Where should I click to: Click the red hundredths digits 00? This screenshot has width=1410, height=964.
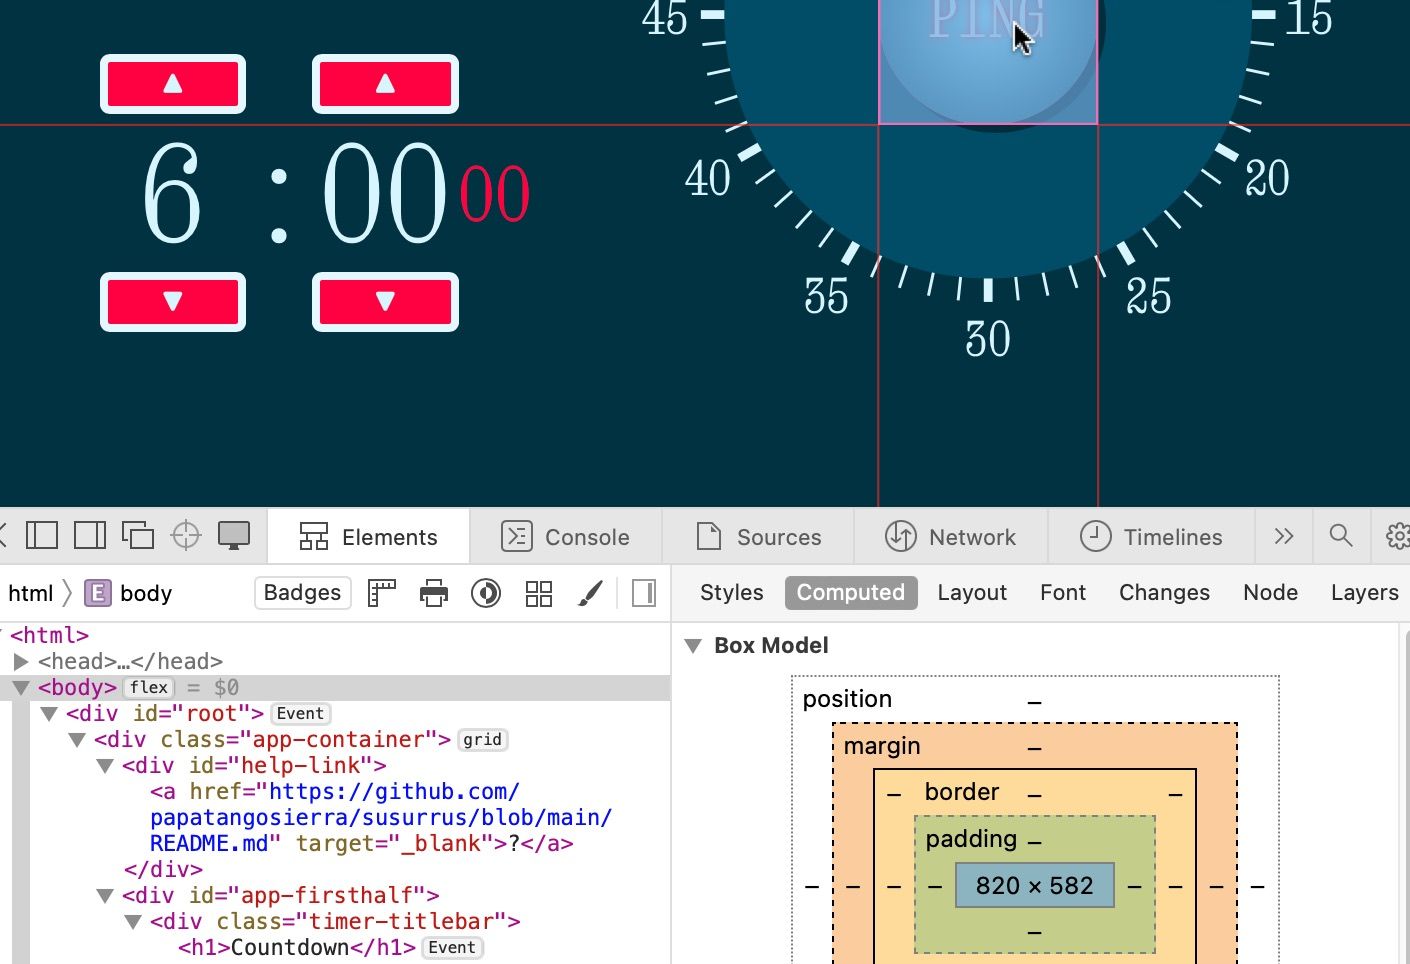click(x=495, y=194)
